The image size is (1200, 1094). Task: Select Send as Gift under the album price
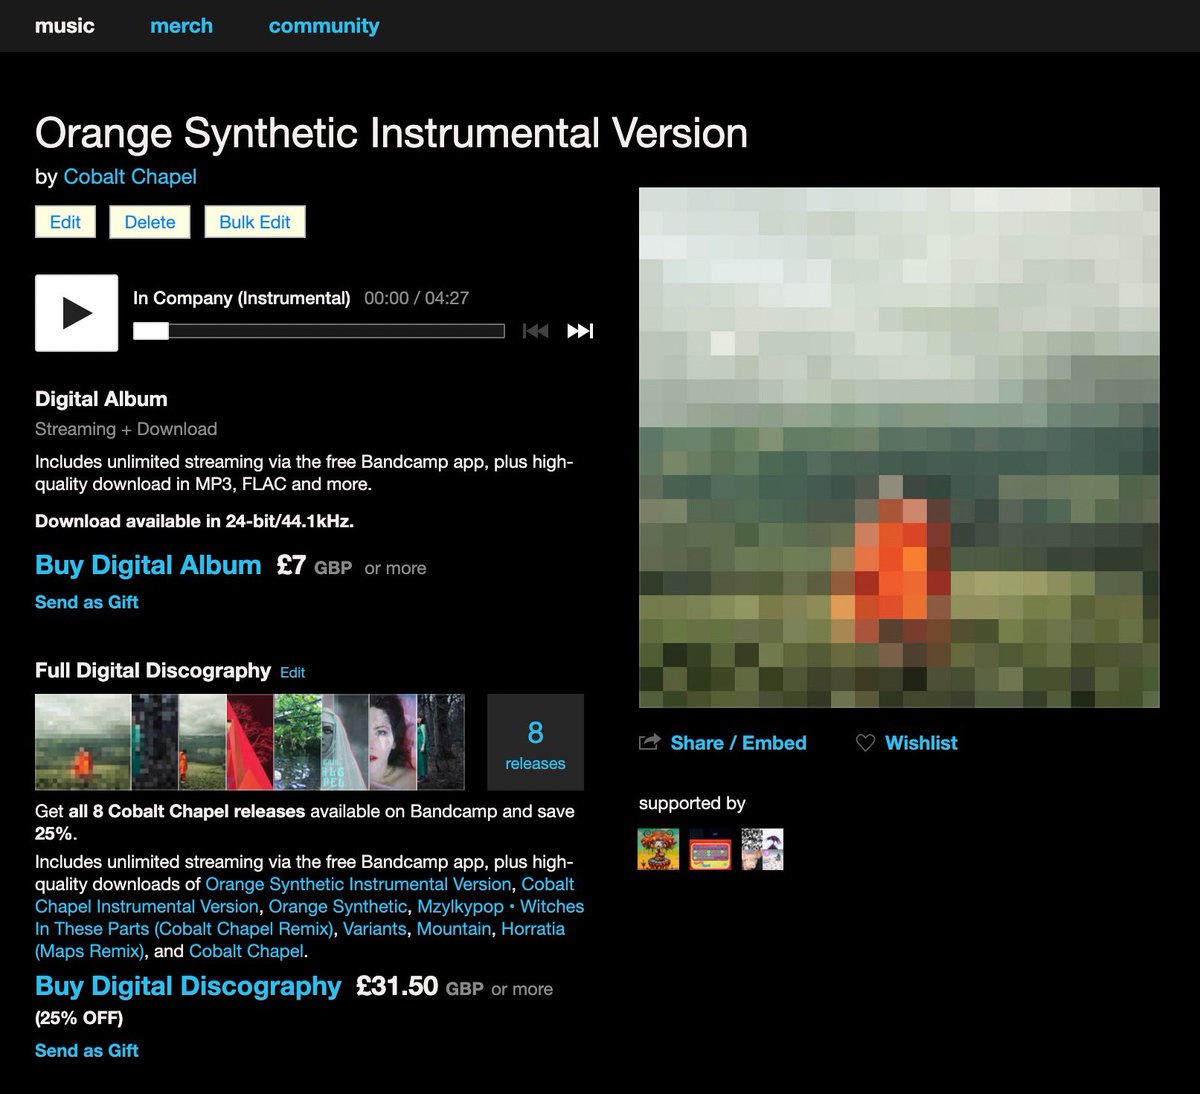coord(86,602)
